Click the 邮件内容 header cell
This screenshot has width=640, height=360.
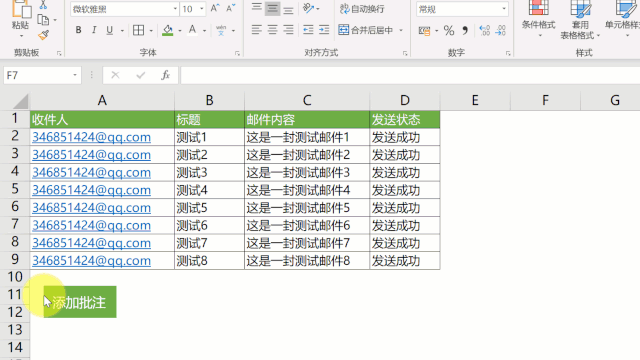point(307,120)
